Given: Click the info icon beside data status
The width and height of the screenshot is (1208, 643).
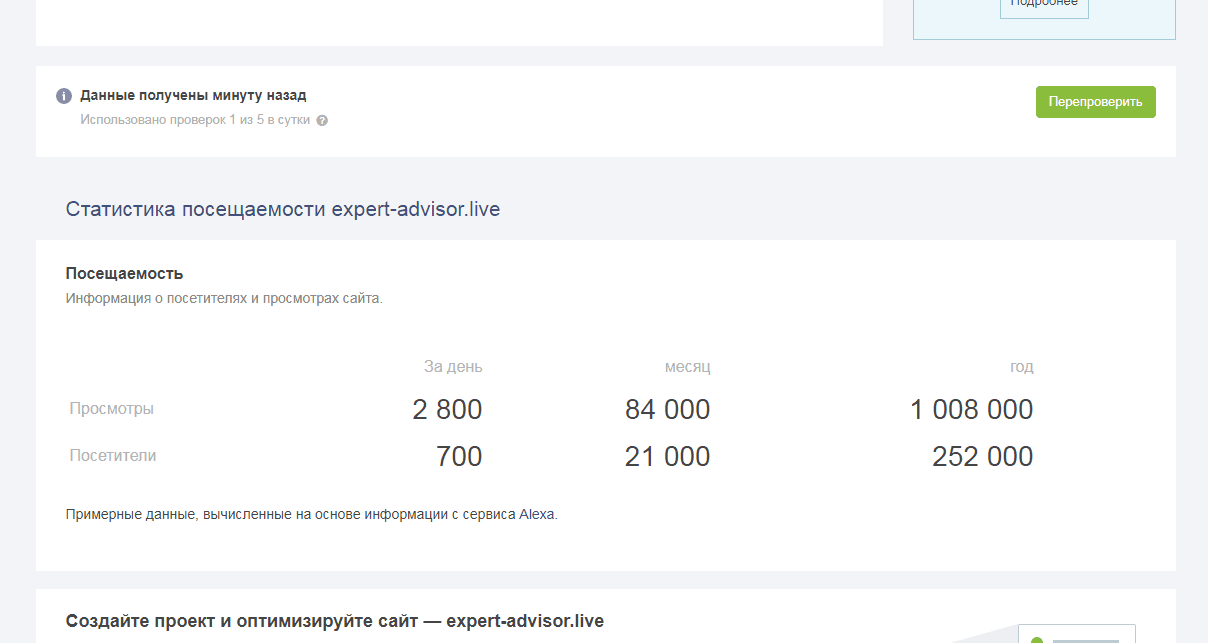Looking at the screenshot, I should [x=64, y=96].
